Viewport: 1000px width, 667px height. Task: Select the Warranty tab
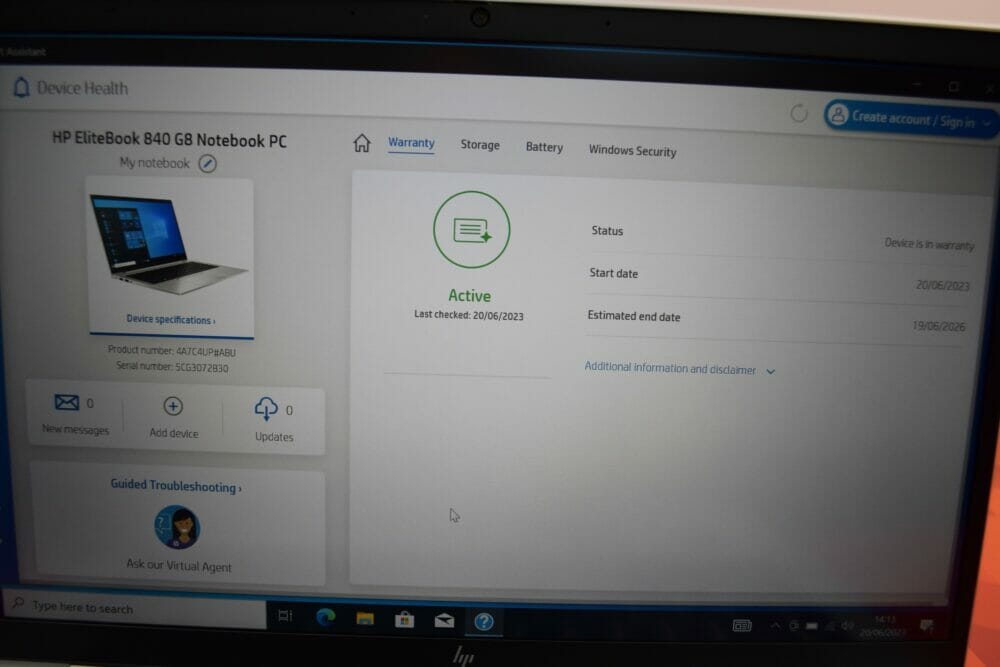[x=411, y=143]
